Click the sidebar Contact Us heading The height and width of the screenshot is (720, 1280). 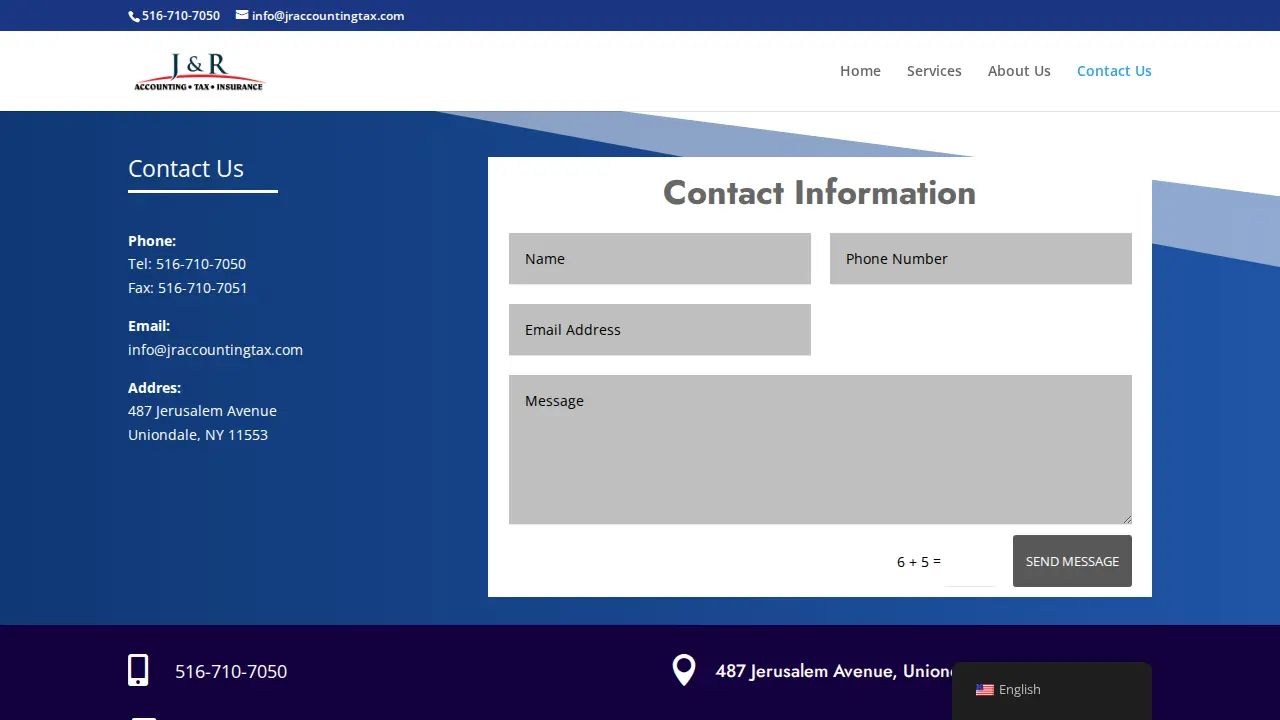(x=186, y=168)
